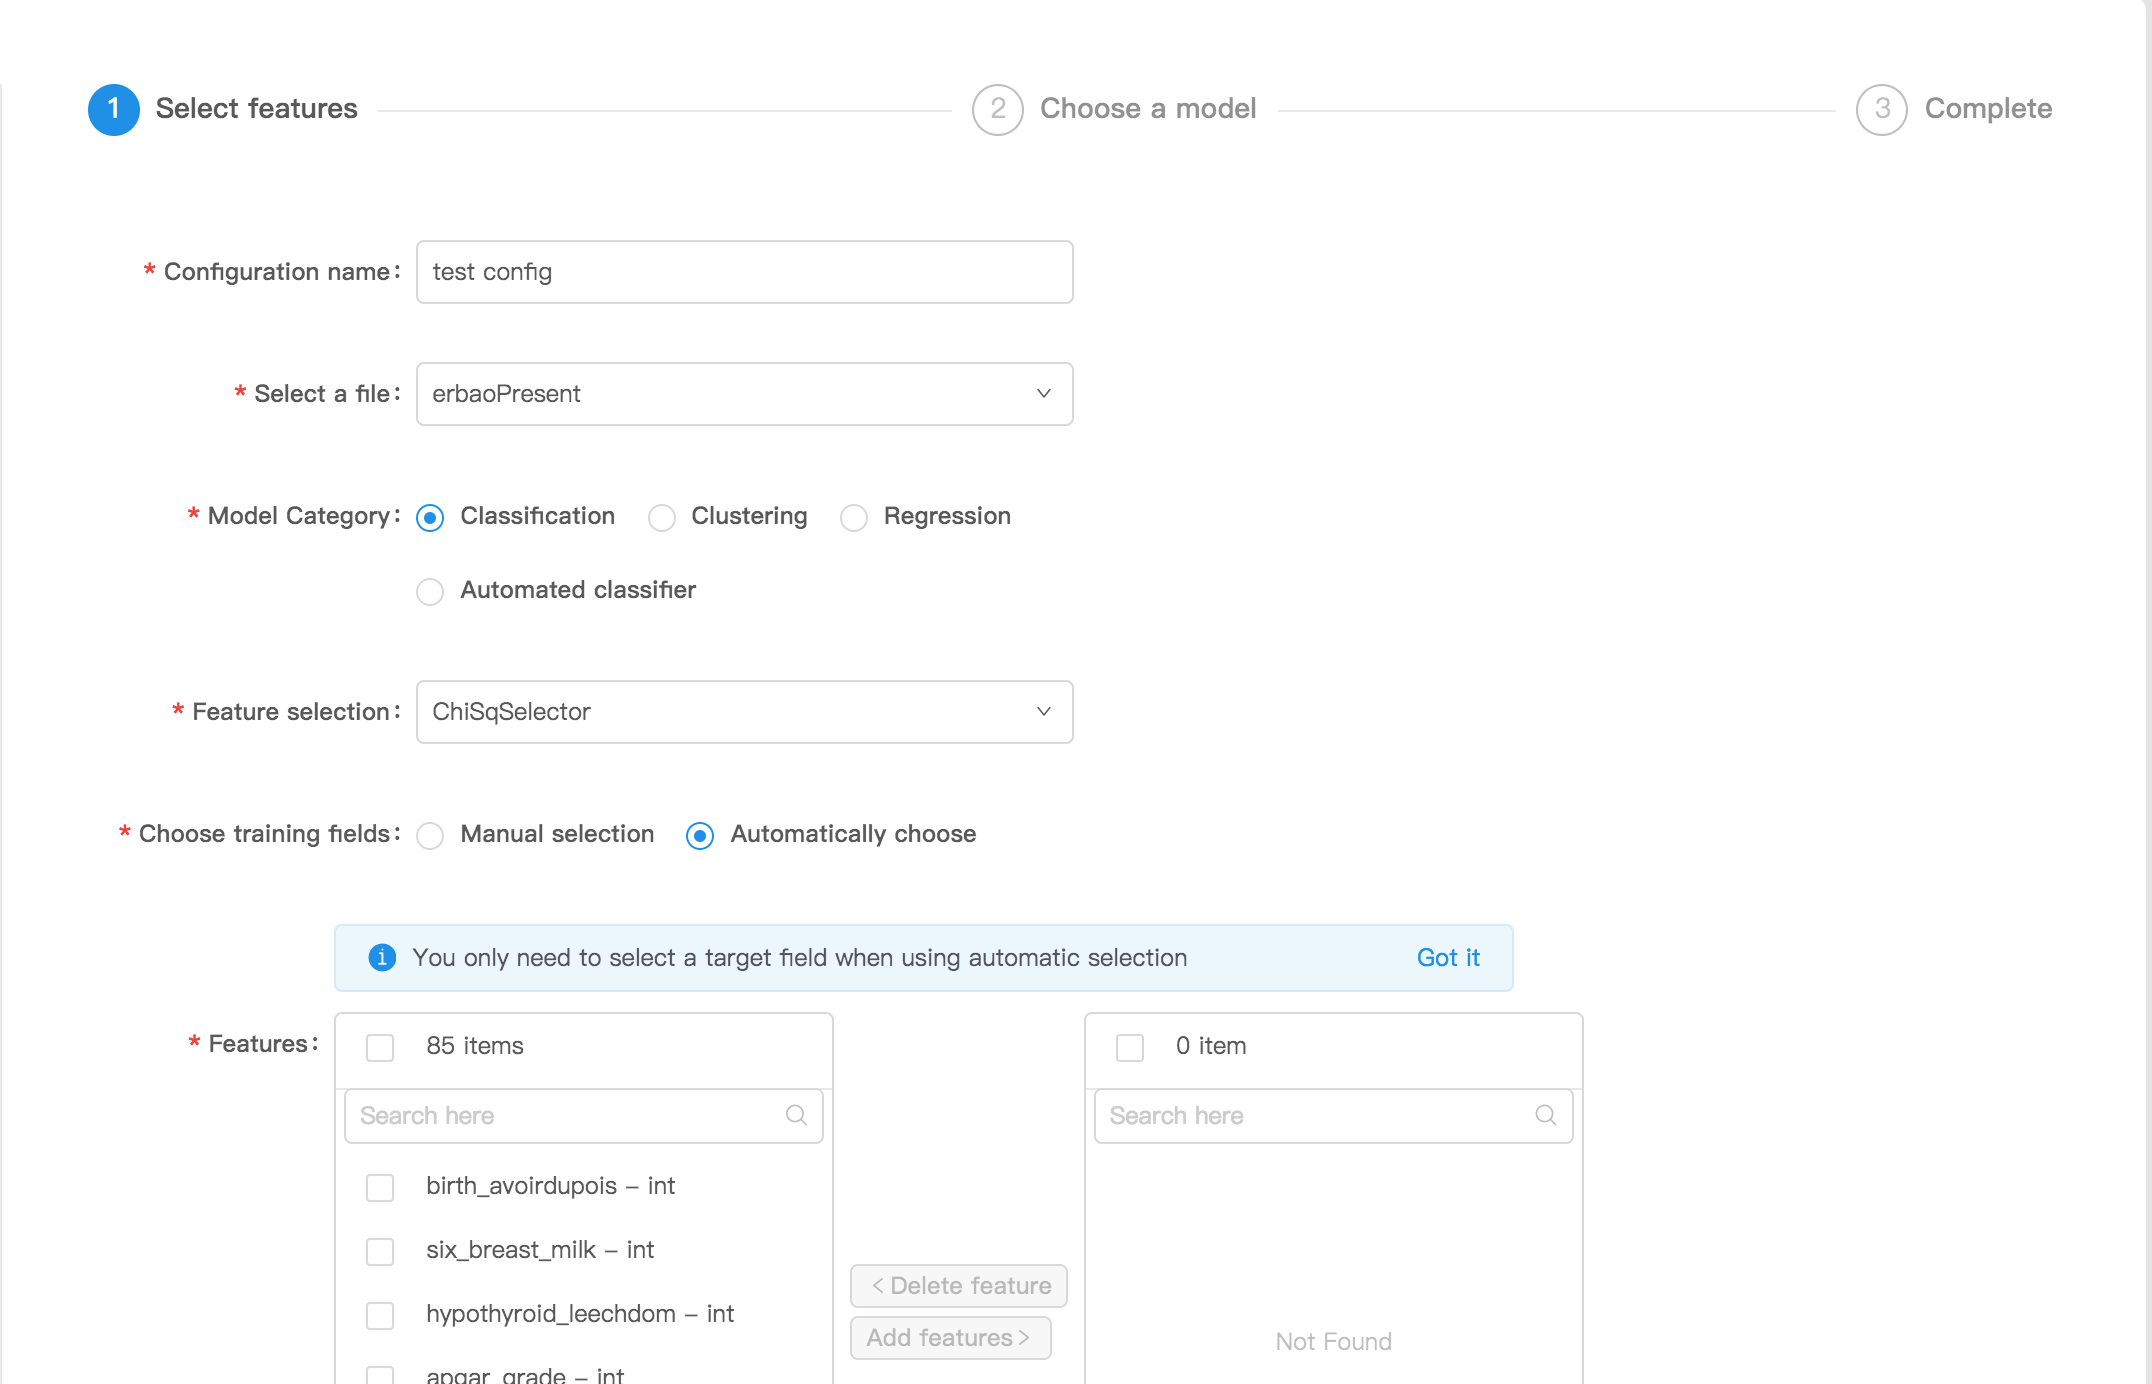The width and height of the screenshot is (2152, 1384).
Task: Expand the Feature selection ChiSqSelector dropdown
Action: (x=744, y=712)
